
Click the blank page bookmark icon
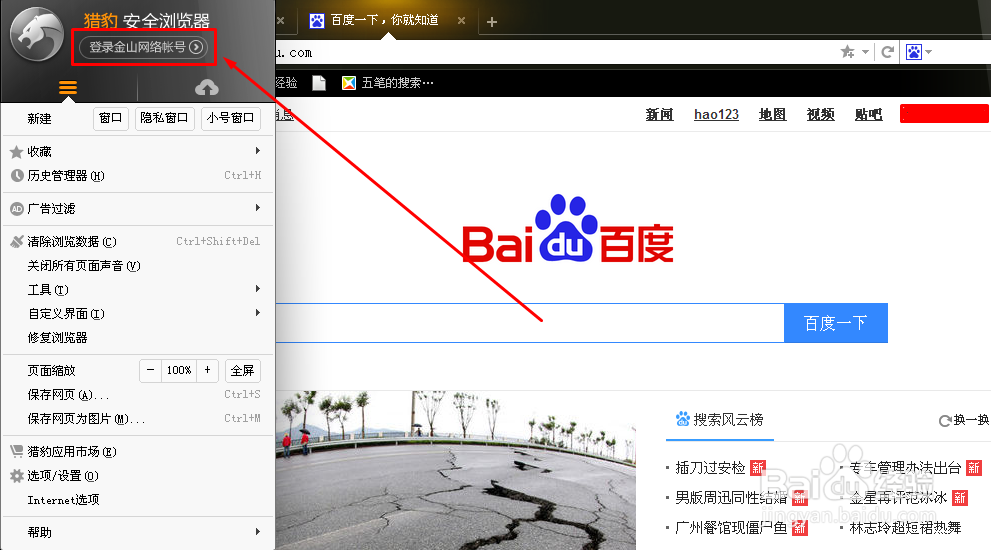tap(319, 83)
